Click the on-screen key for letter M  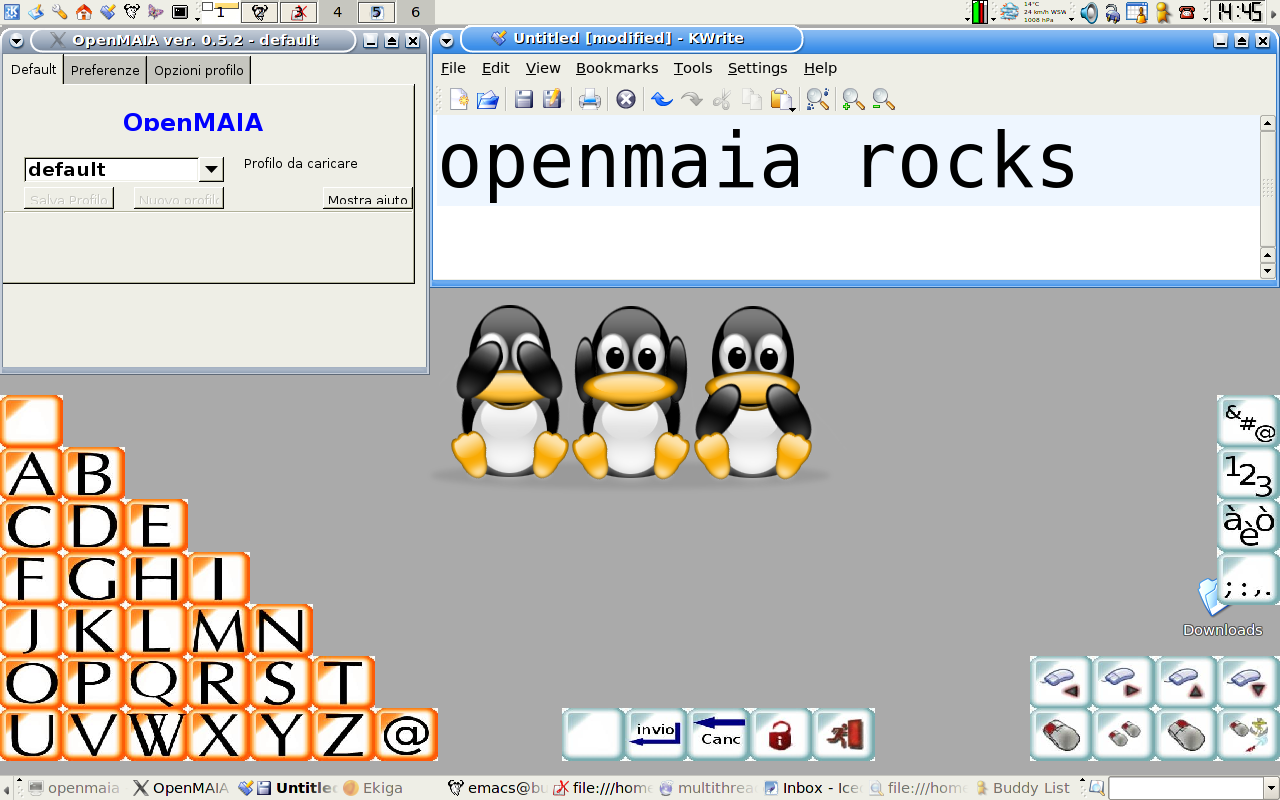[219, 630]
